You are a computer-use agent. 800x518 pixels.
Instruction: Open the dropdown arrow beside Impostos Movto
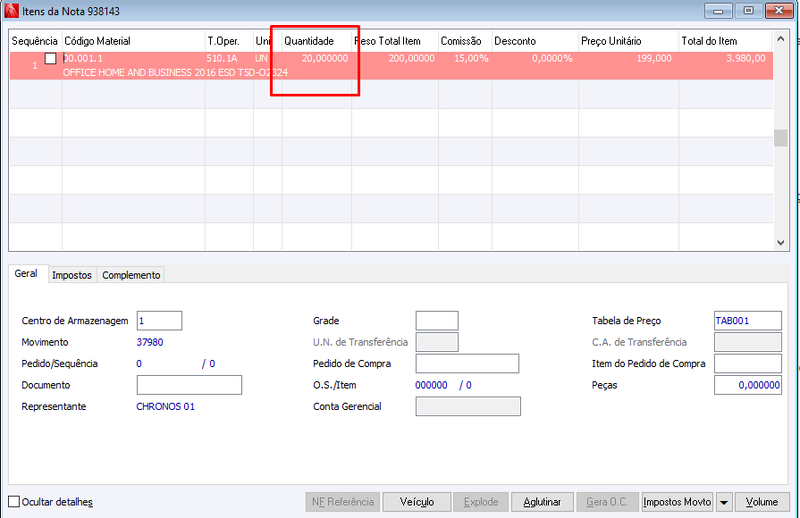tap(724, 502)
